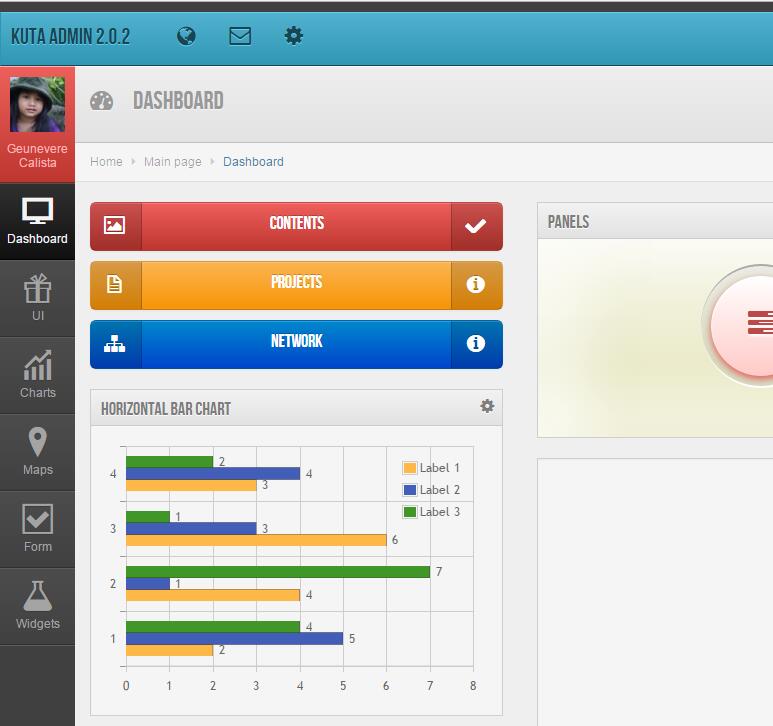Click the Main page breadcrumb link

172,162
